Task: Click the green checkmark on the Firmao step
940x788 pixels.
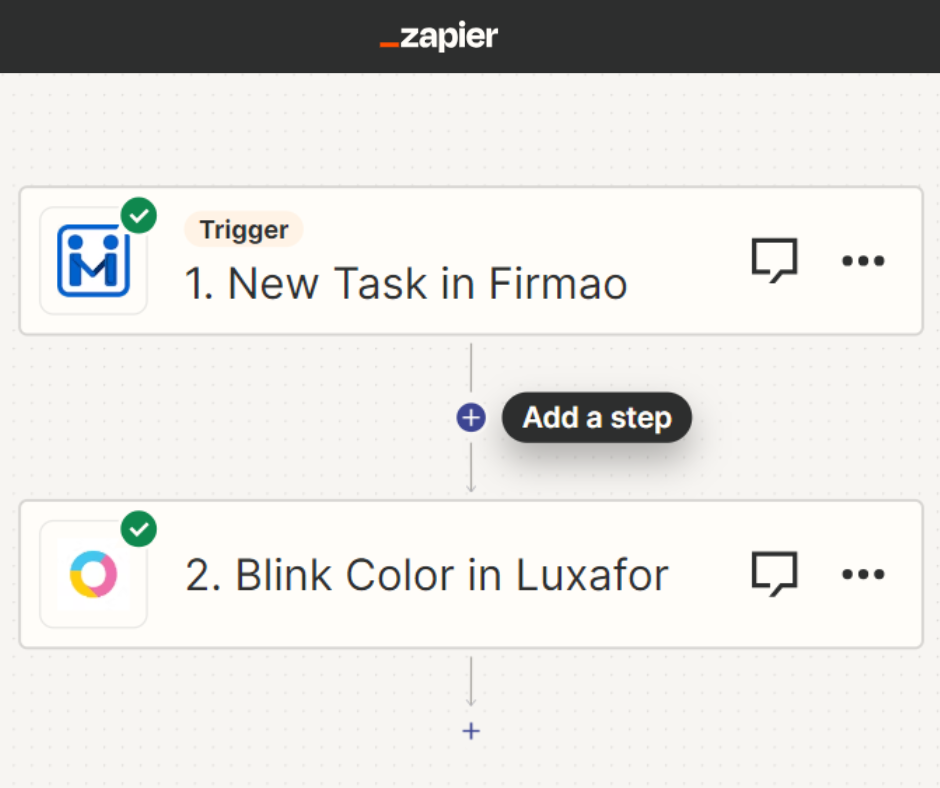Action: pyautogui.click(x=139, y=215)
